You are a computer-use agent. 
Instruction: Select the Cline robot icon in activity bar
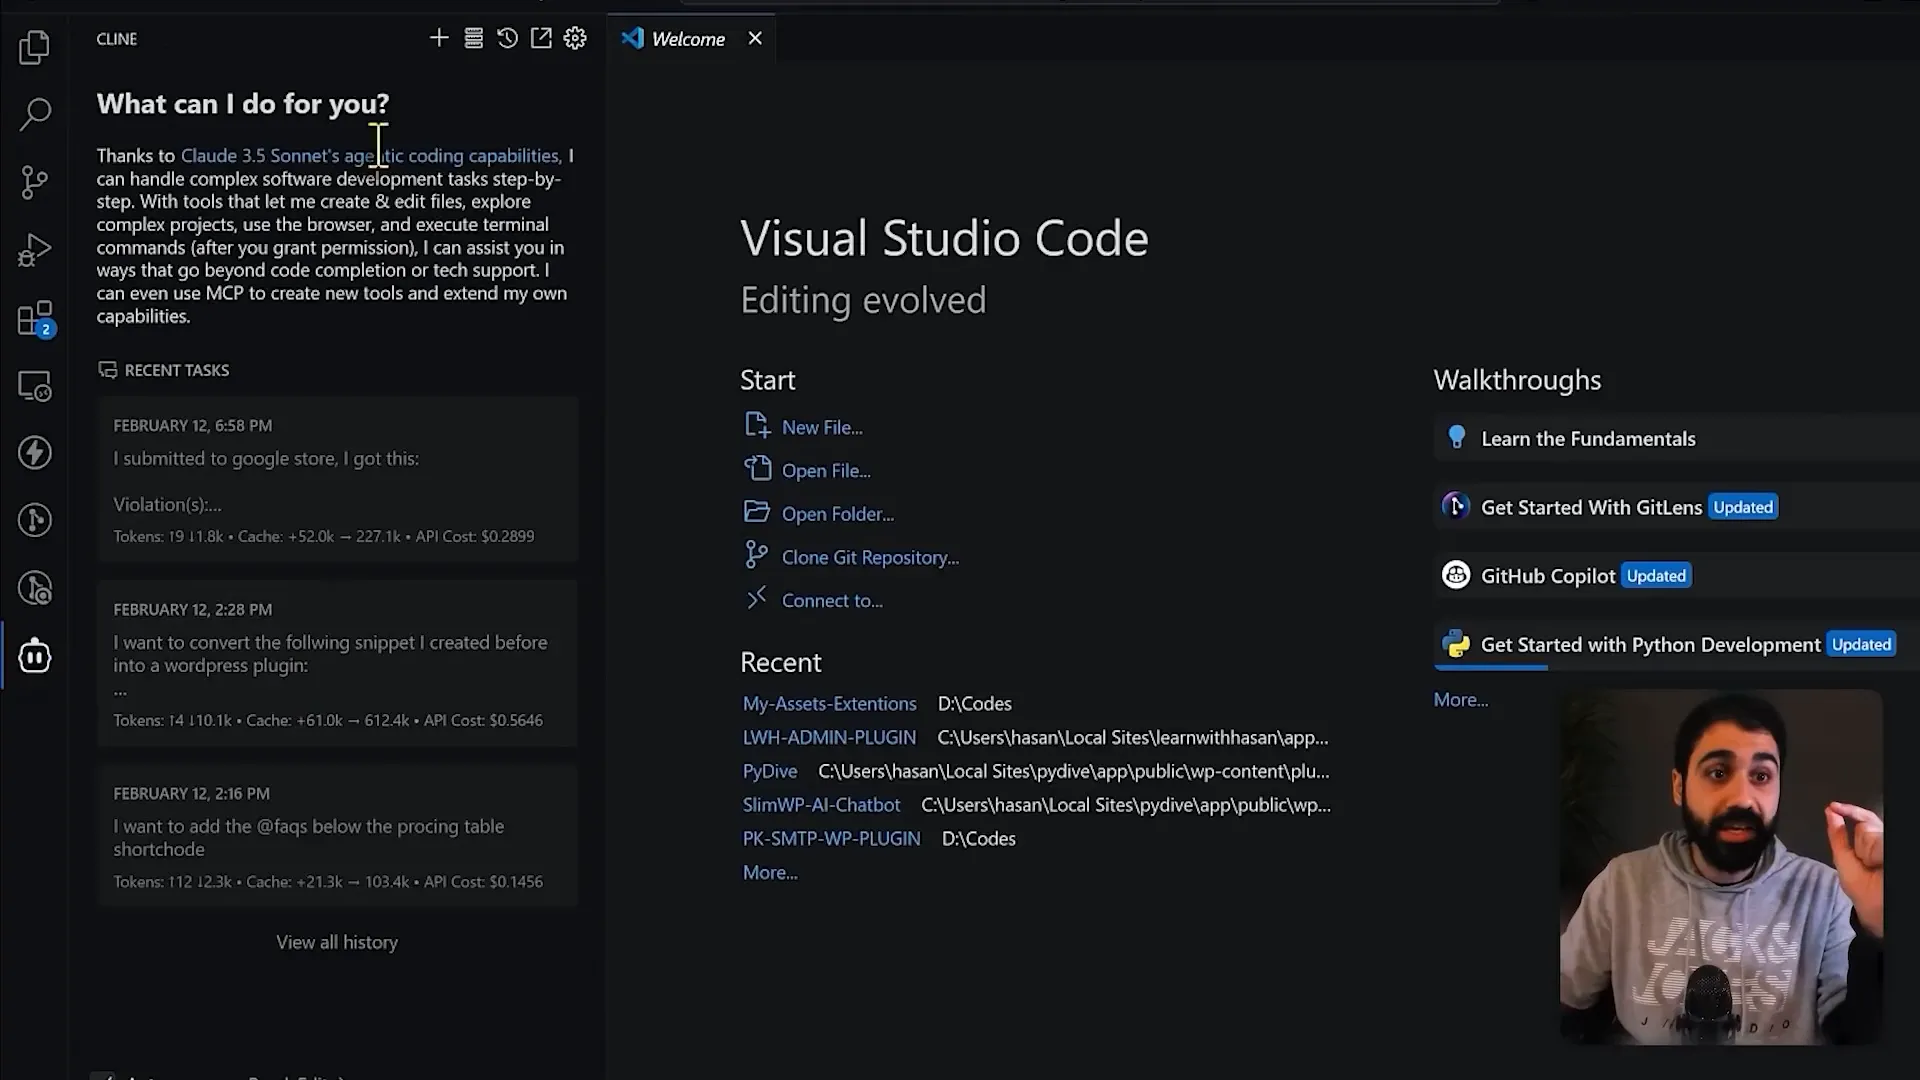34,656
